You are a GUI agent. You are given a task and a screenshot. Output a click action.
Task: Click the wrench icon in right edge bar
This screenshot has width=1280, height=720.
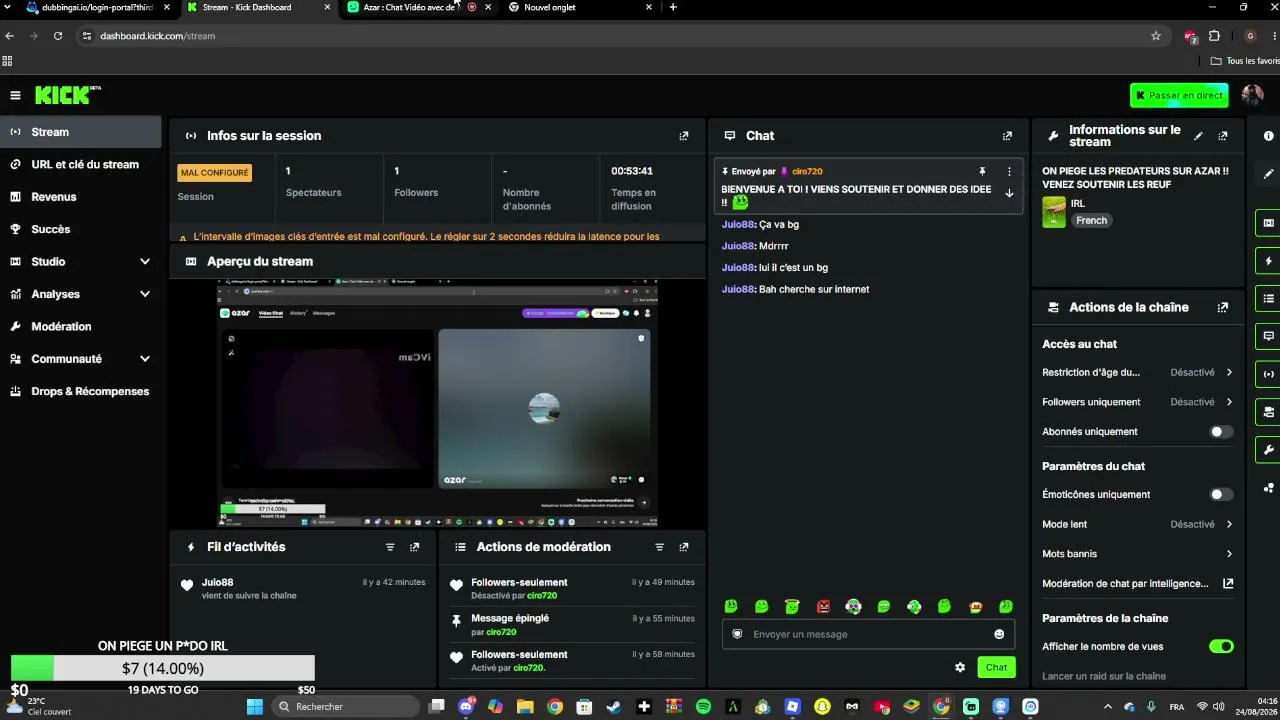[x=1269, y=449]
